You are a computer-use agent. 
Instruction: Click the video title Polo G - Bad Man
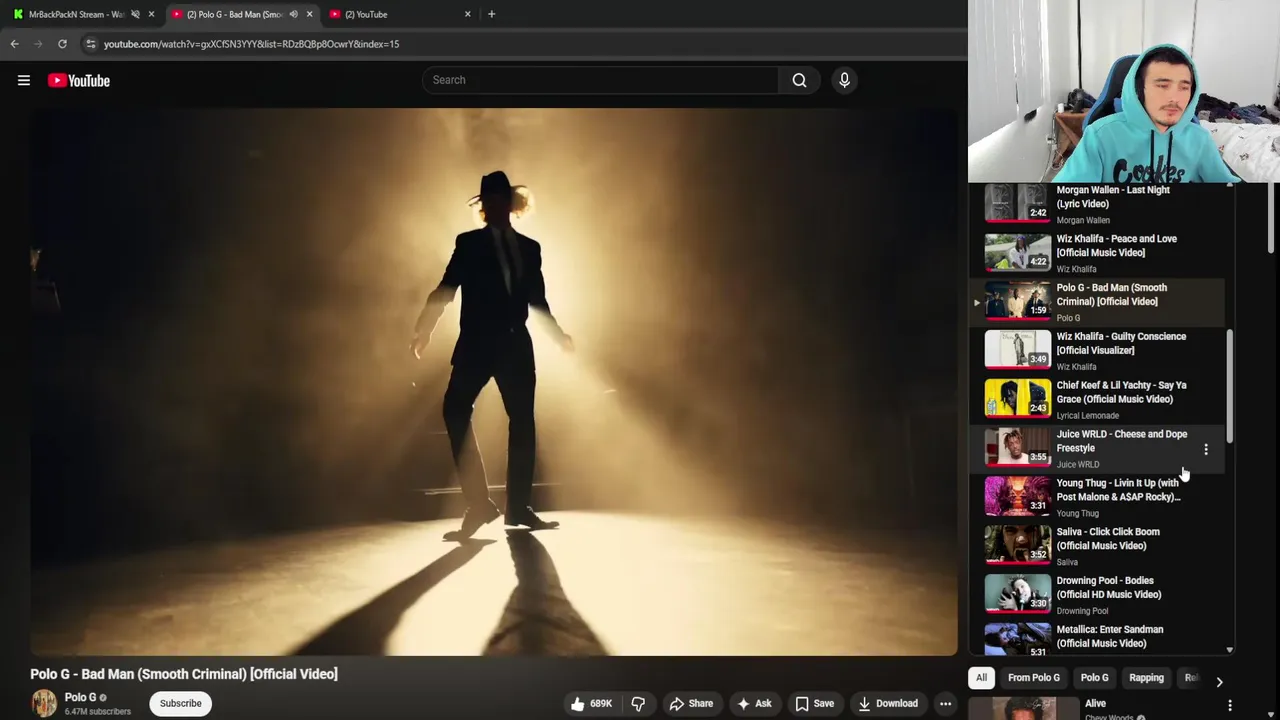[x=184, y=674]
